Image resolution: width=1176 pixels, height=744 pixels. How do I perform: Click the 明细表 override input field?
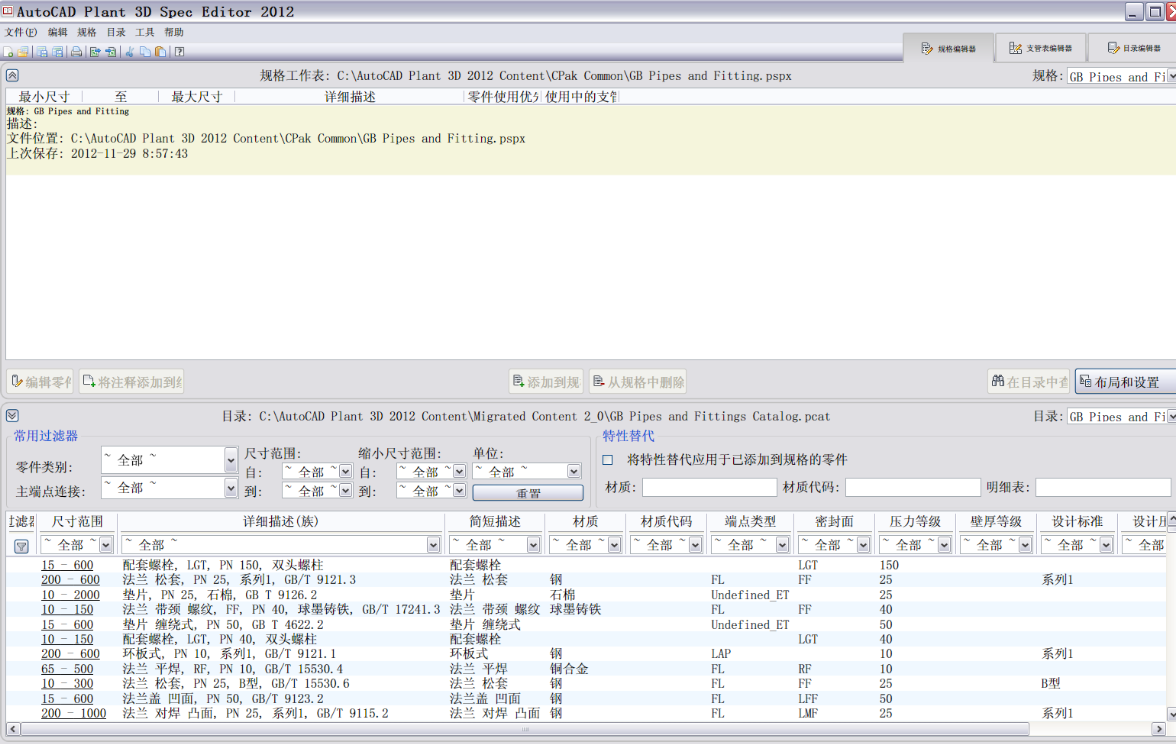(x=1103, y=488)
